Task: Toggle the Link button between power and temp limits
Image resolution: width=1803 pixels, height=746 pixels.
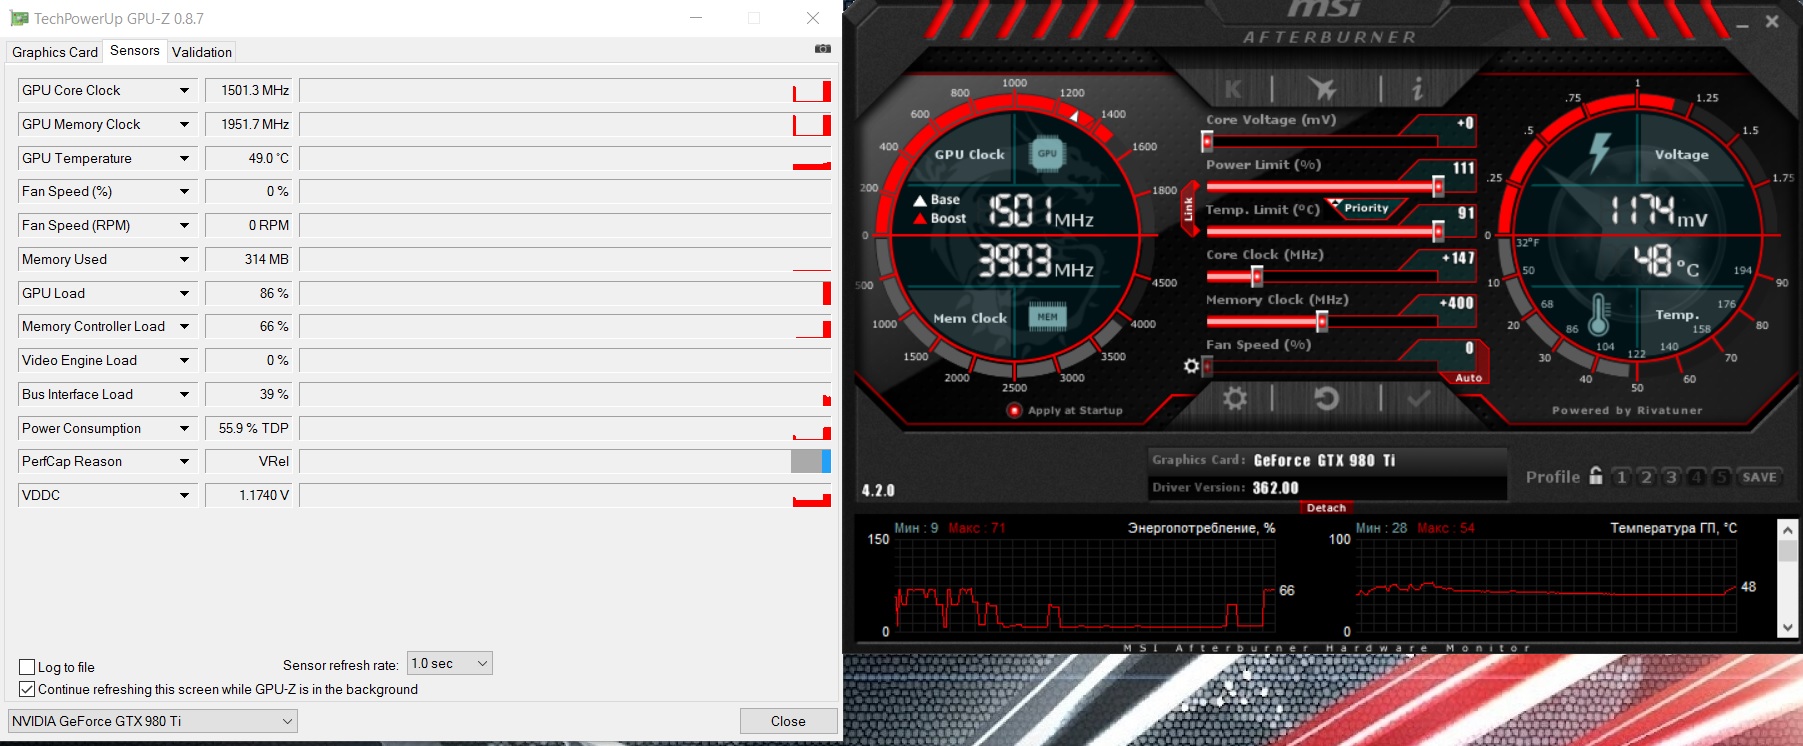Action: click(1189, 209)
